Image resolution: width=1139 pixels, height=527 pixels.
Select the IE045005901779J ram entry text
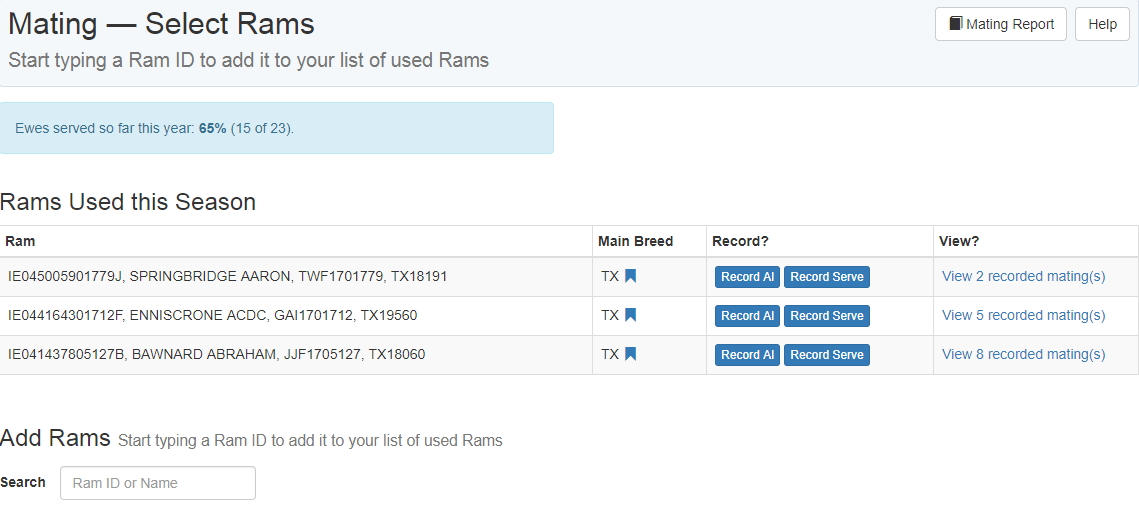coord(227,276)
